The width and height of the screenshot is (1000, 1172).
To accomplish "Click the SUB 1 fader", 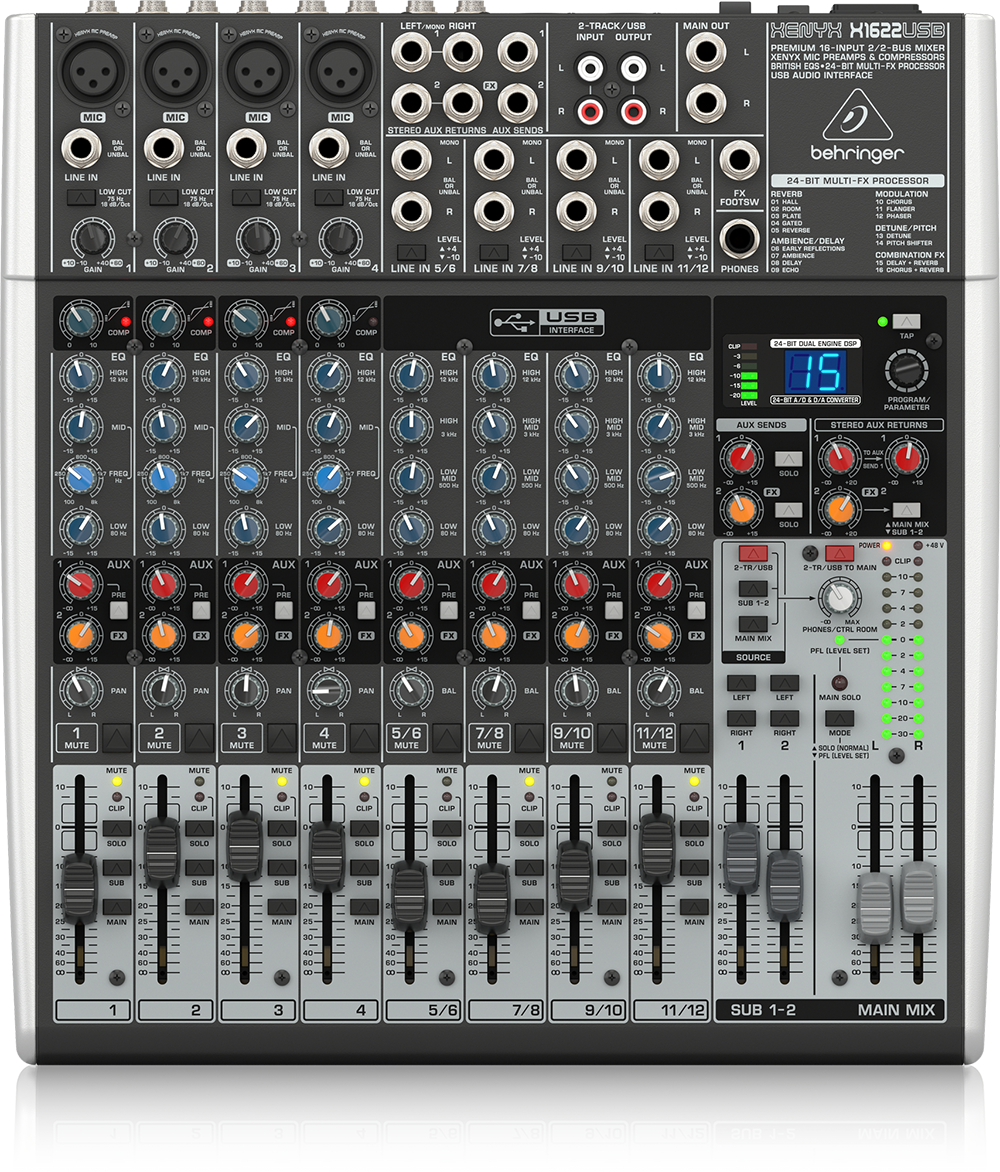I will tap(741, 857).
